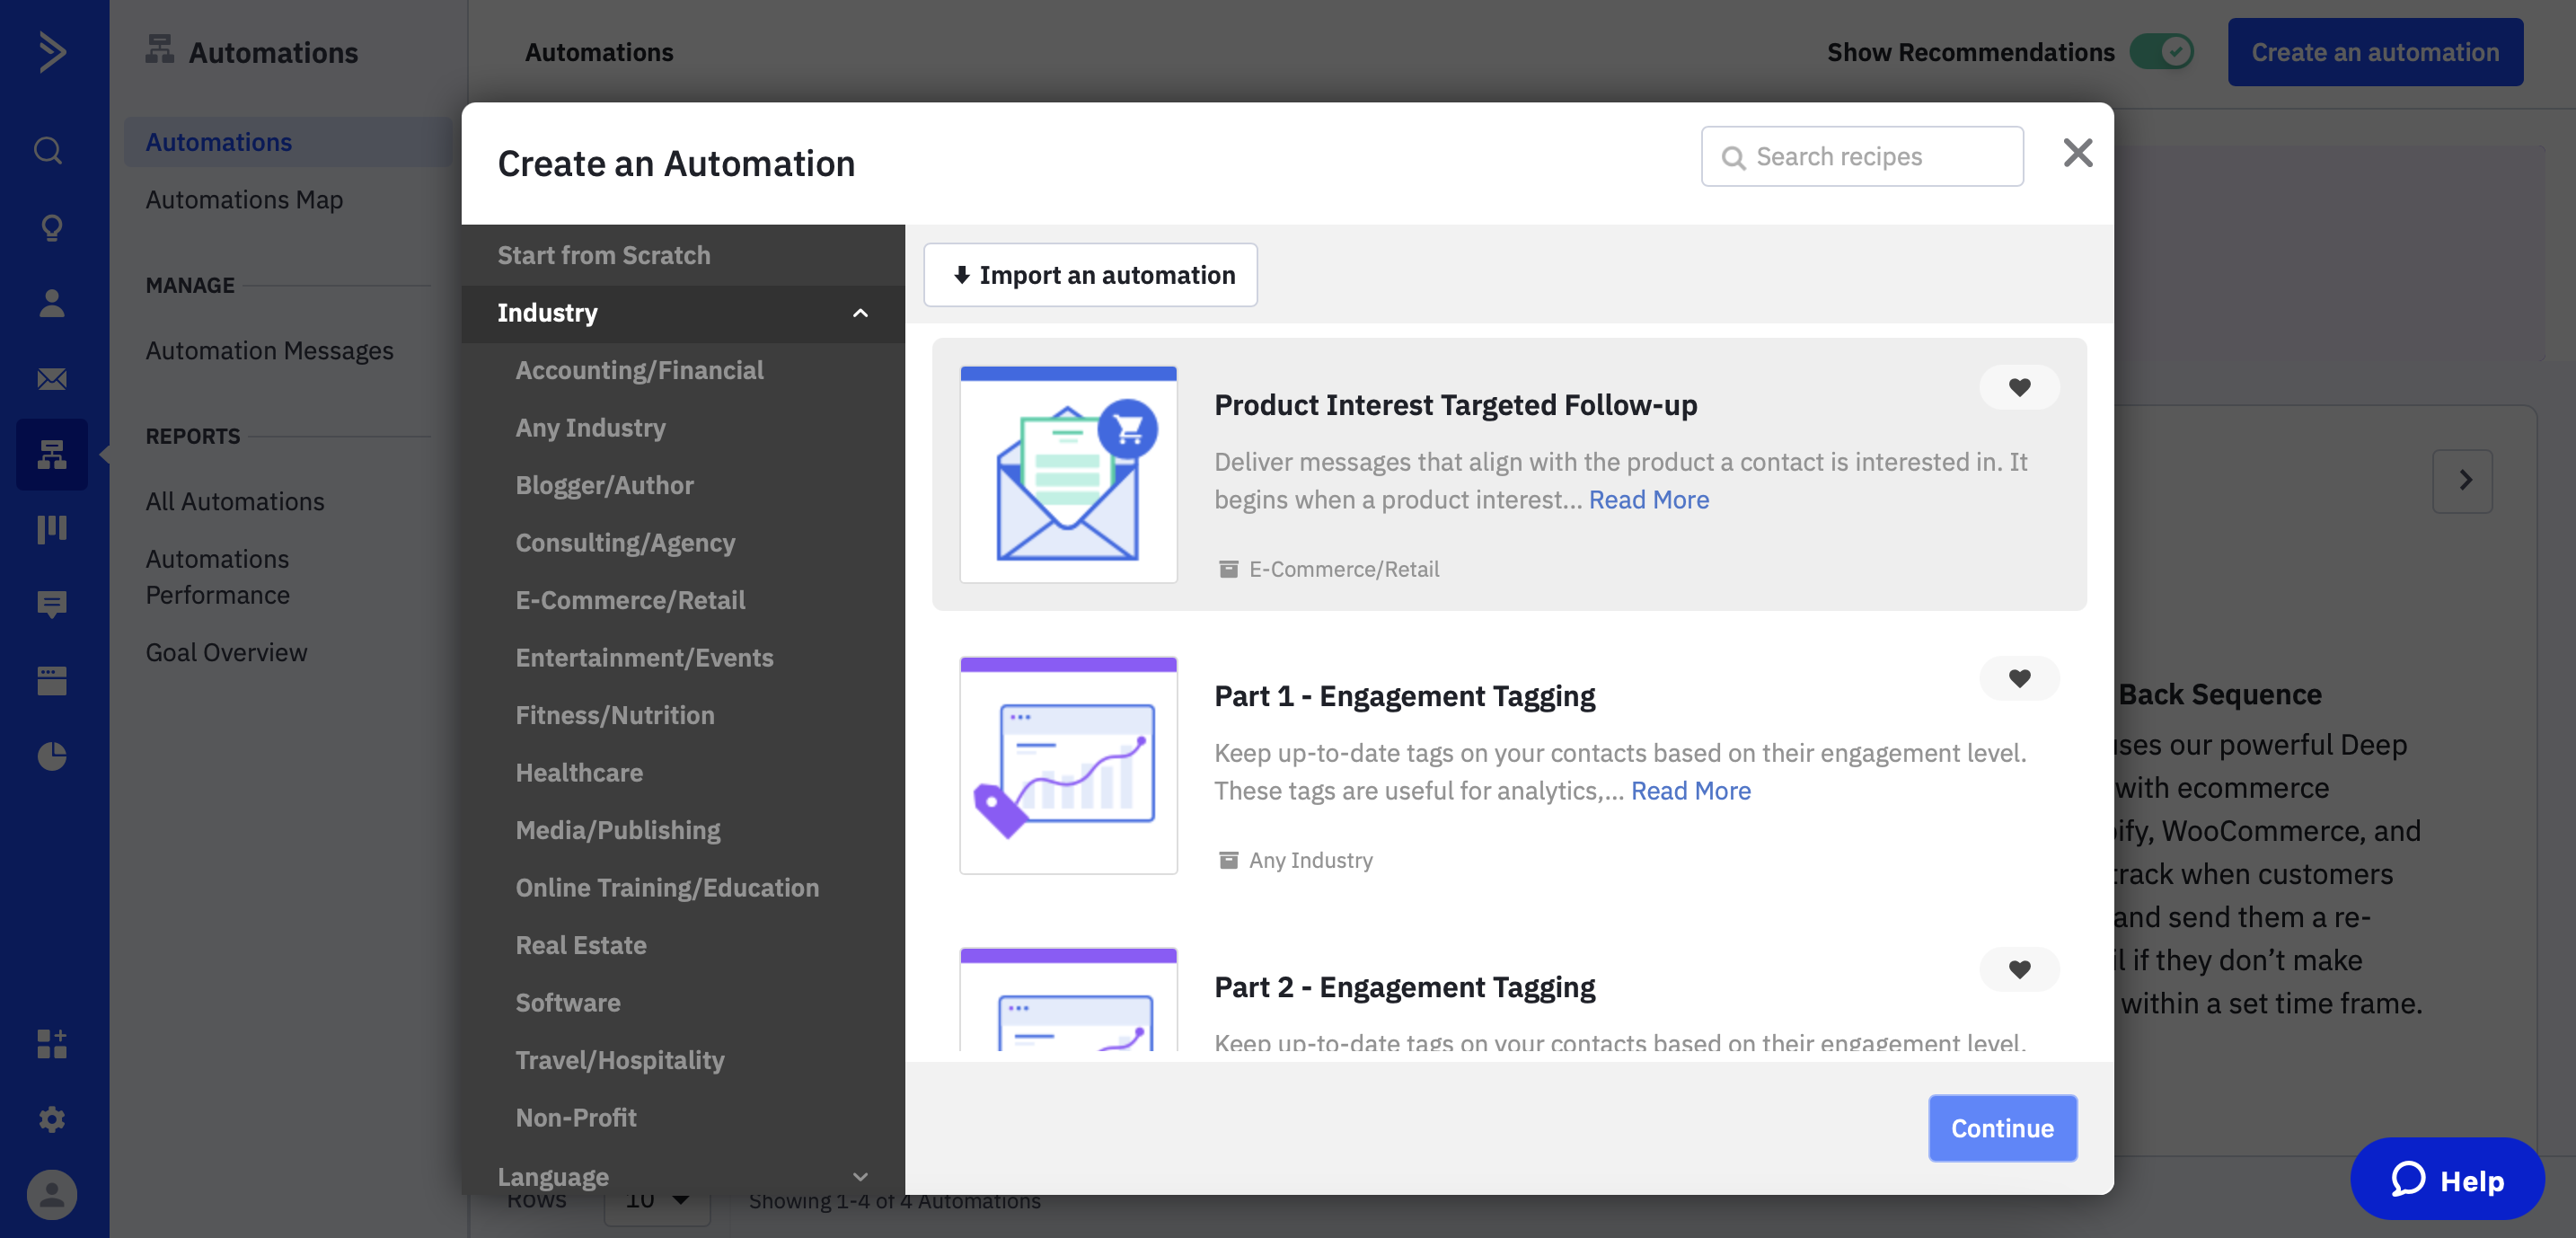Open the user profile avatar

click(x=51, y=1194)
